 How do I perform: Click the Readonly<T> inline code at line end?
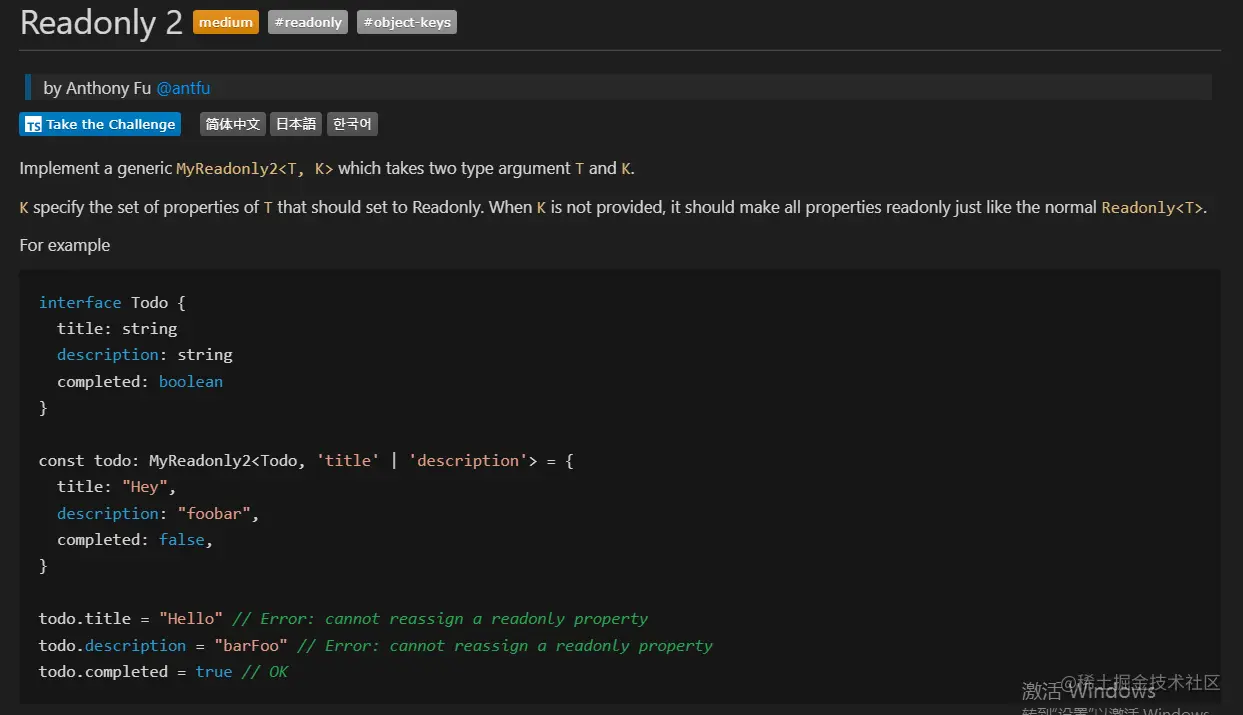coord(1152,208)
